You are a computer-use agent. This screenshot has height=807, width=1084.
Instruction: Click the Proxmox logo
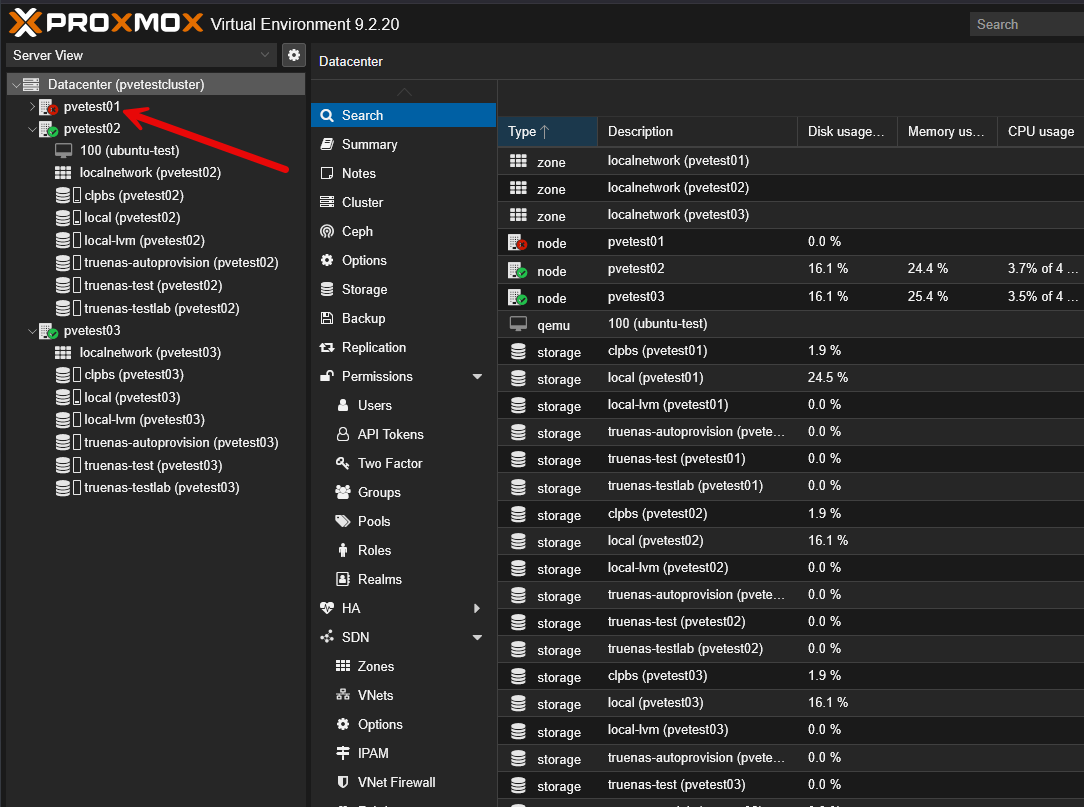106,23
